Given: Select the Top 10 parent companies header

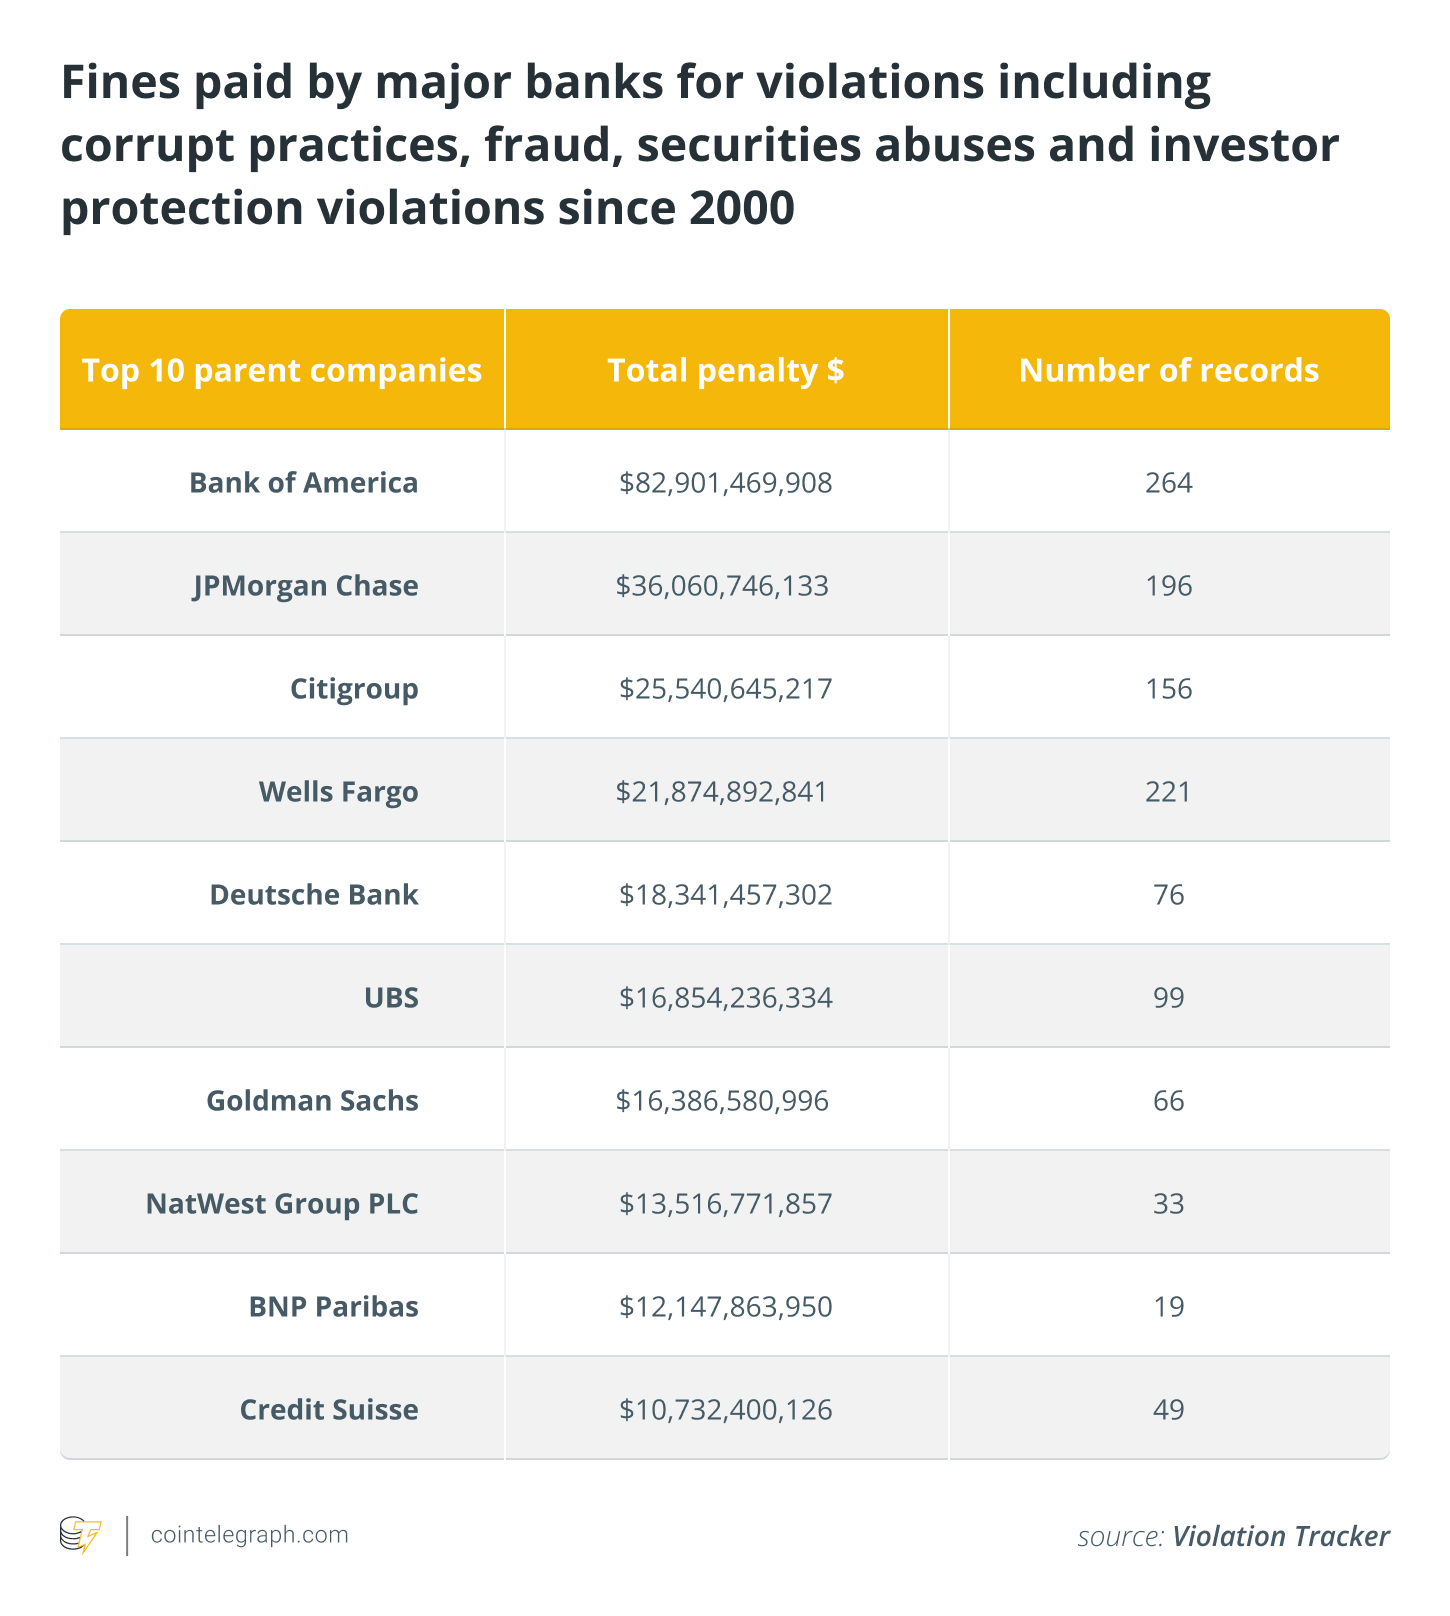Looking at the screenshot, I should click(x=282, y=370).
